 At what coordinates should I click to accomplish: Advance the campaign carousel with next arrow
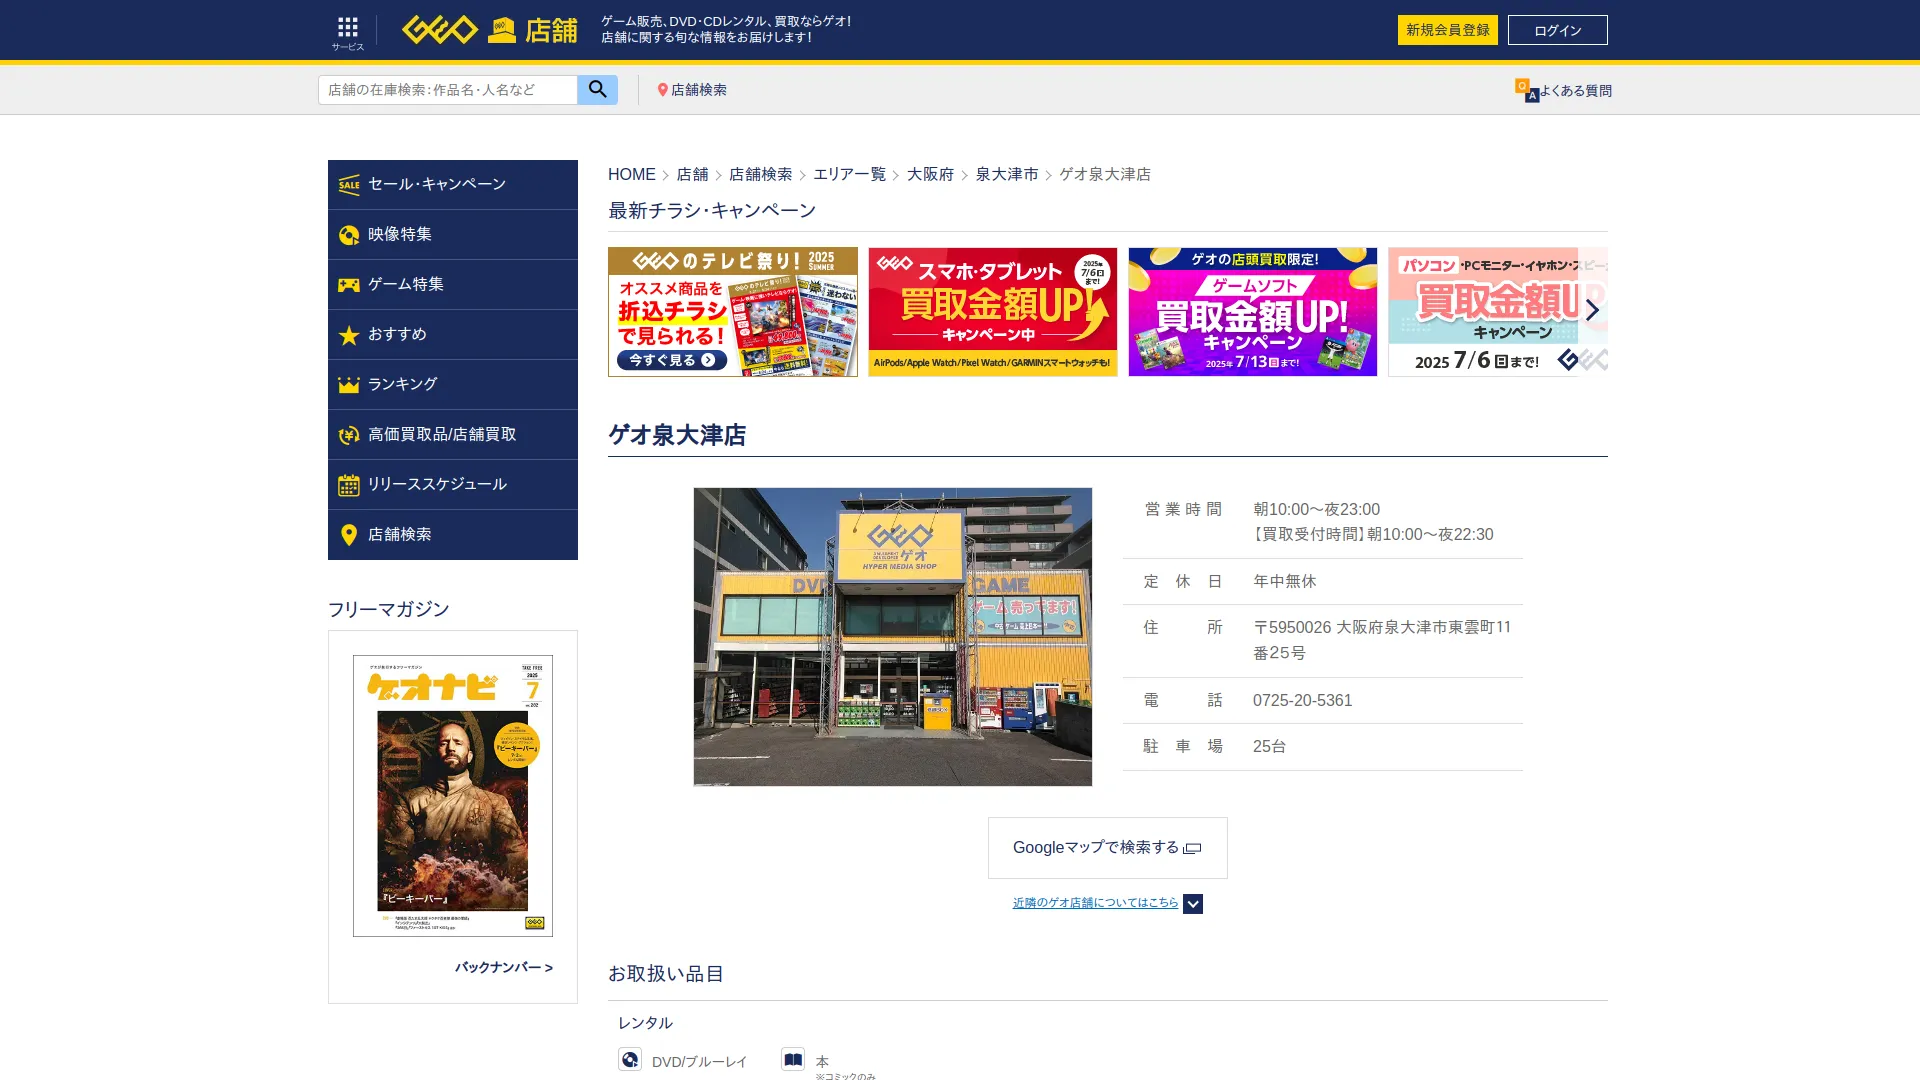pos(1593,310)
